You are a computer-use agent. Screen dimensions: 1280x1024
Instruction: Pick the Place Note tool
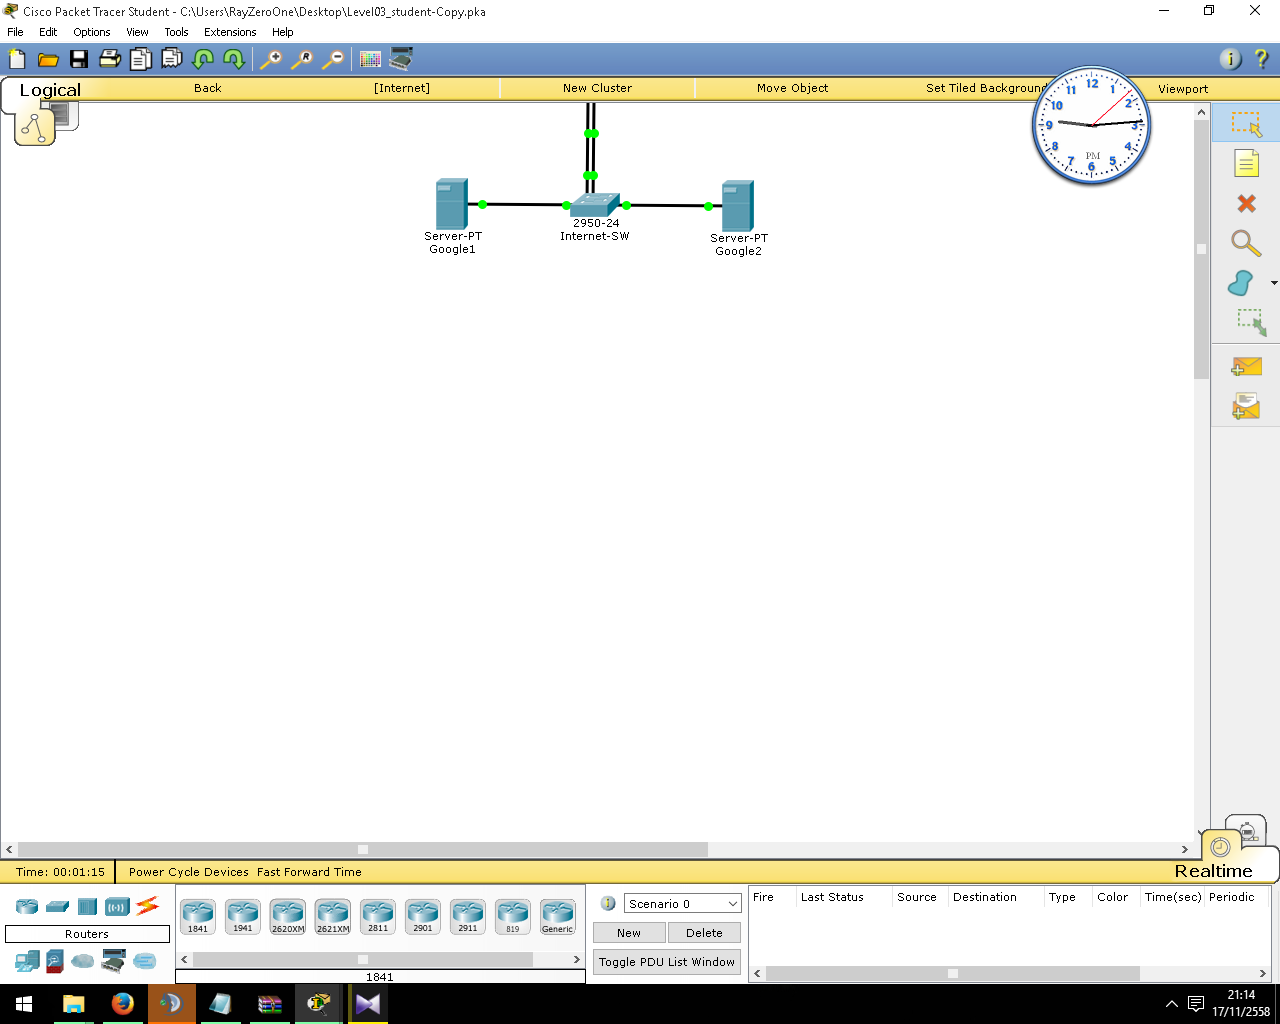pyautogui.click(x=1246, y=163)
